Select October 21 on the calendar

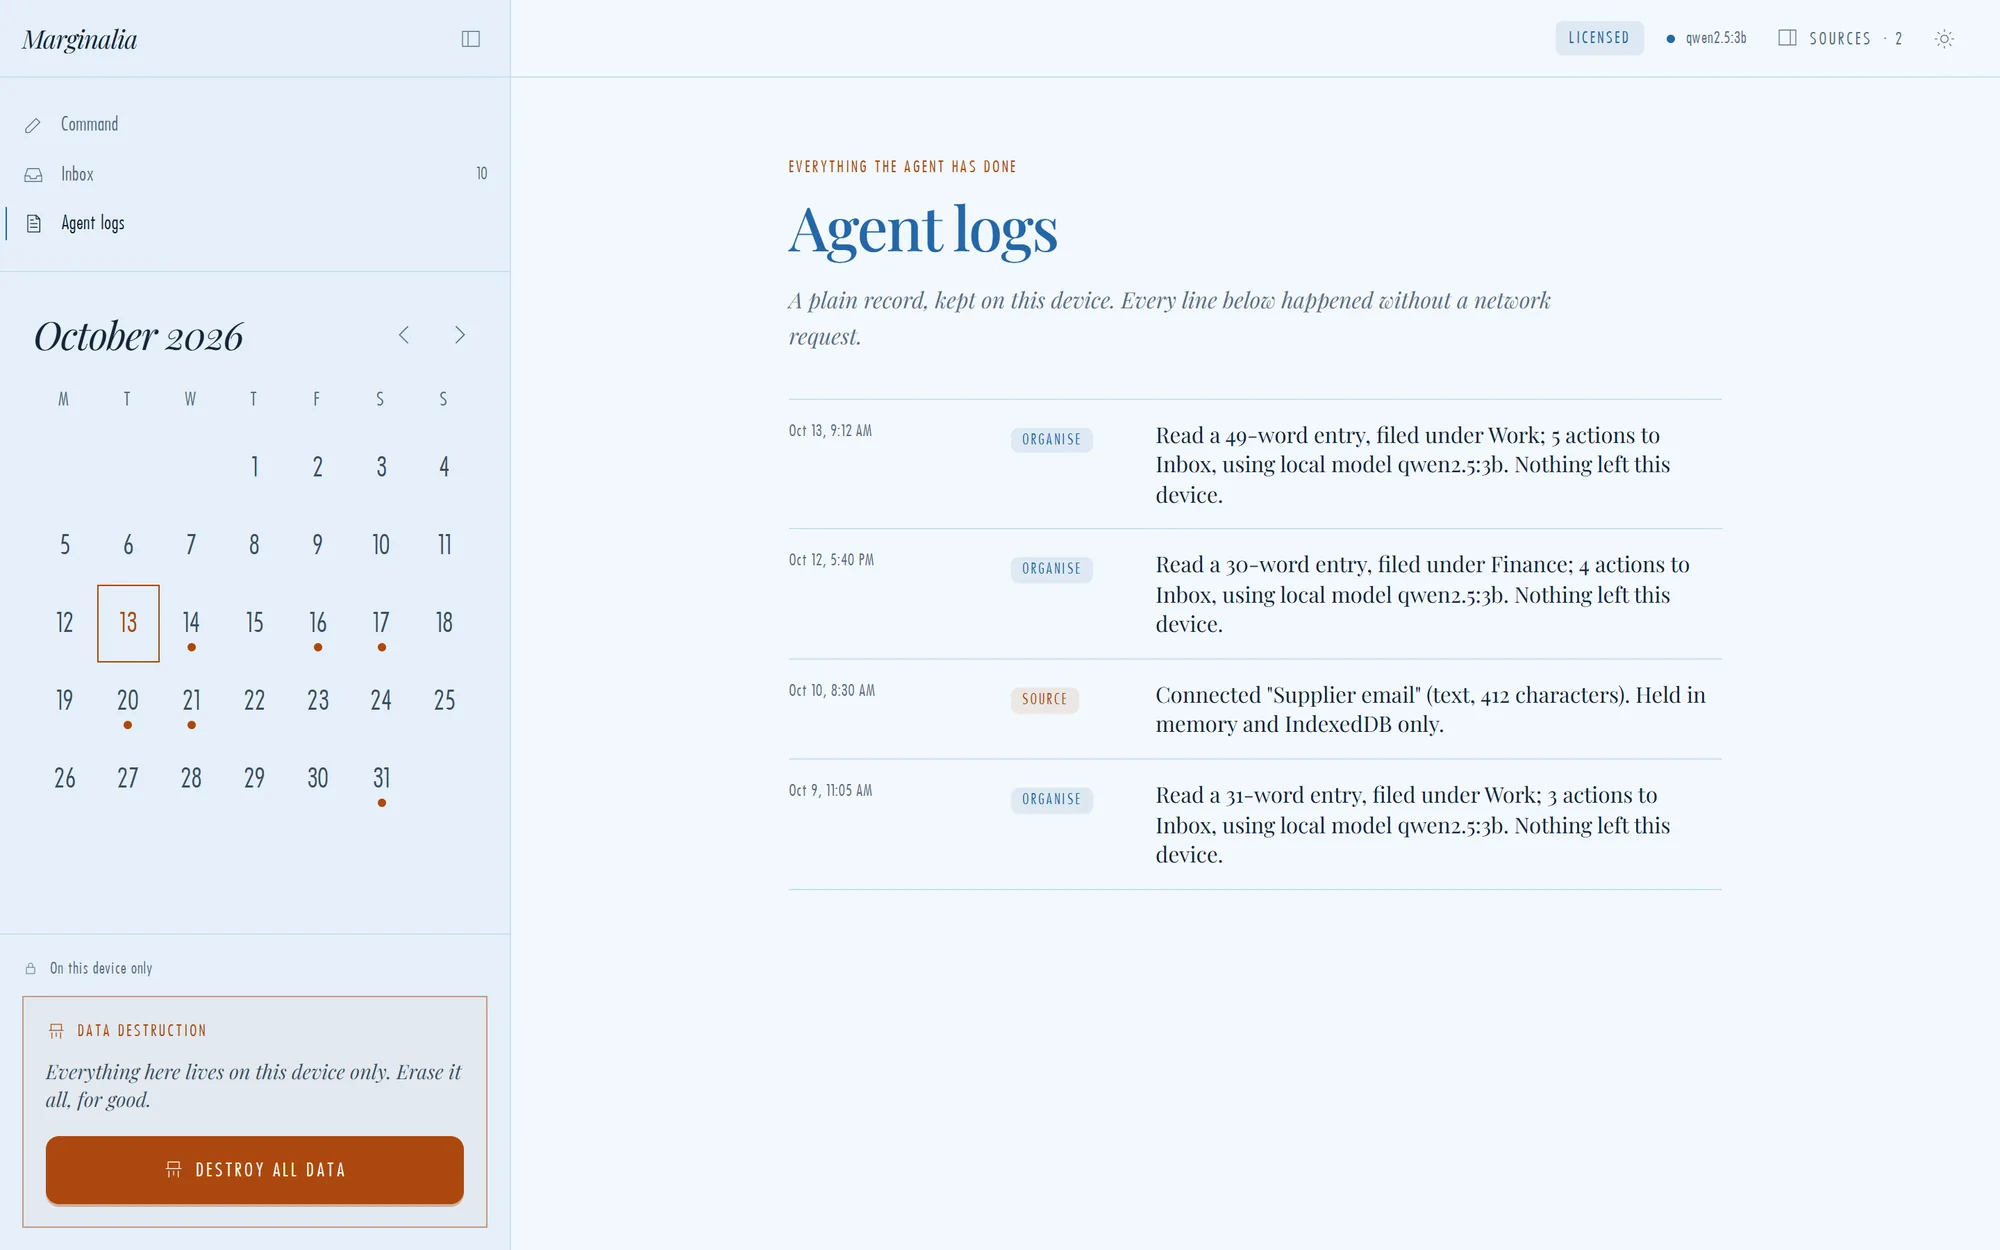tap(191, 701)
